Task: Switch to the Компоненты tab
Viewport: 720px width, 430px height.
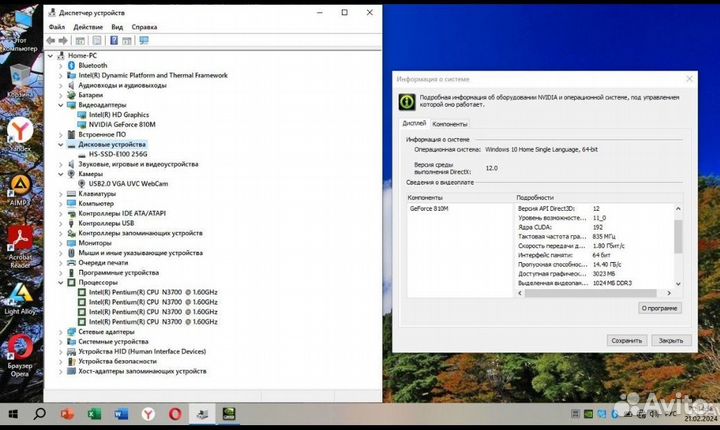Action: [450, 124]
